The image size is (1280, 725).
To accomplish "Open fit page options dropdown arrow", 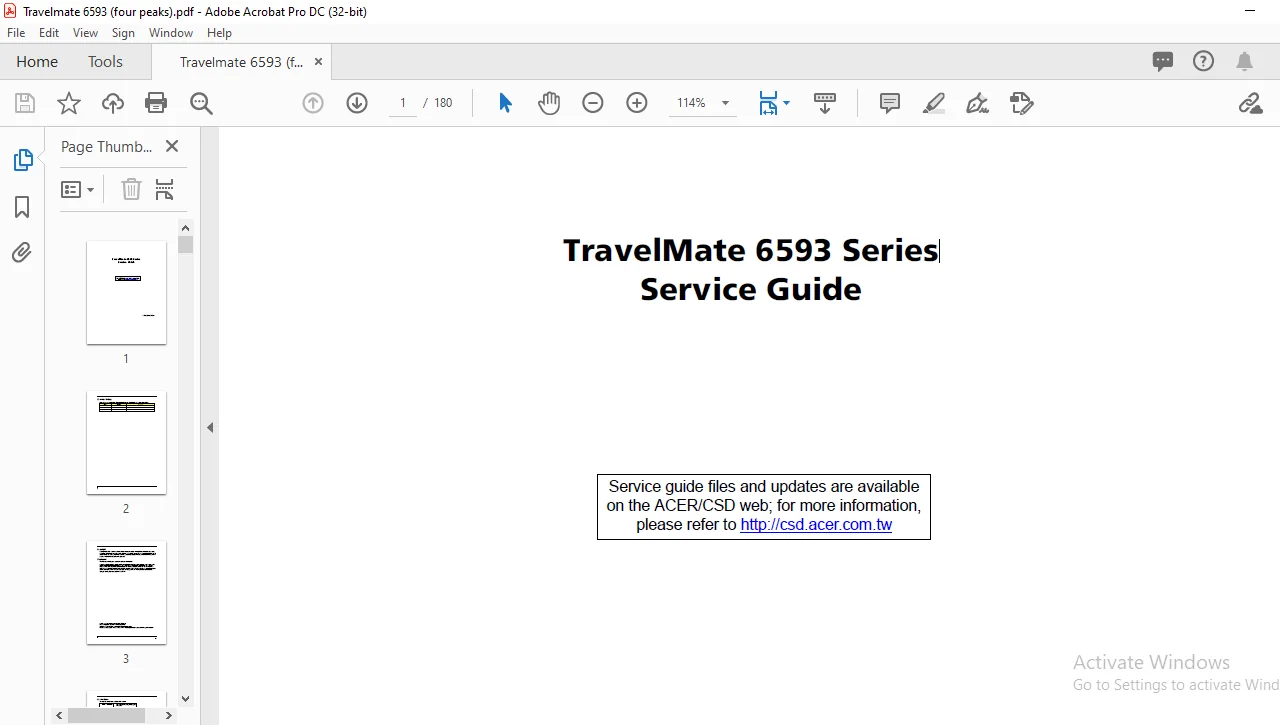I will (x=786, y=103).
